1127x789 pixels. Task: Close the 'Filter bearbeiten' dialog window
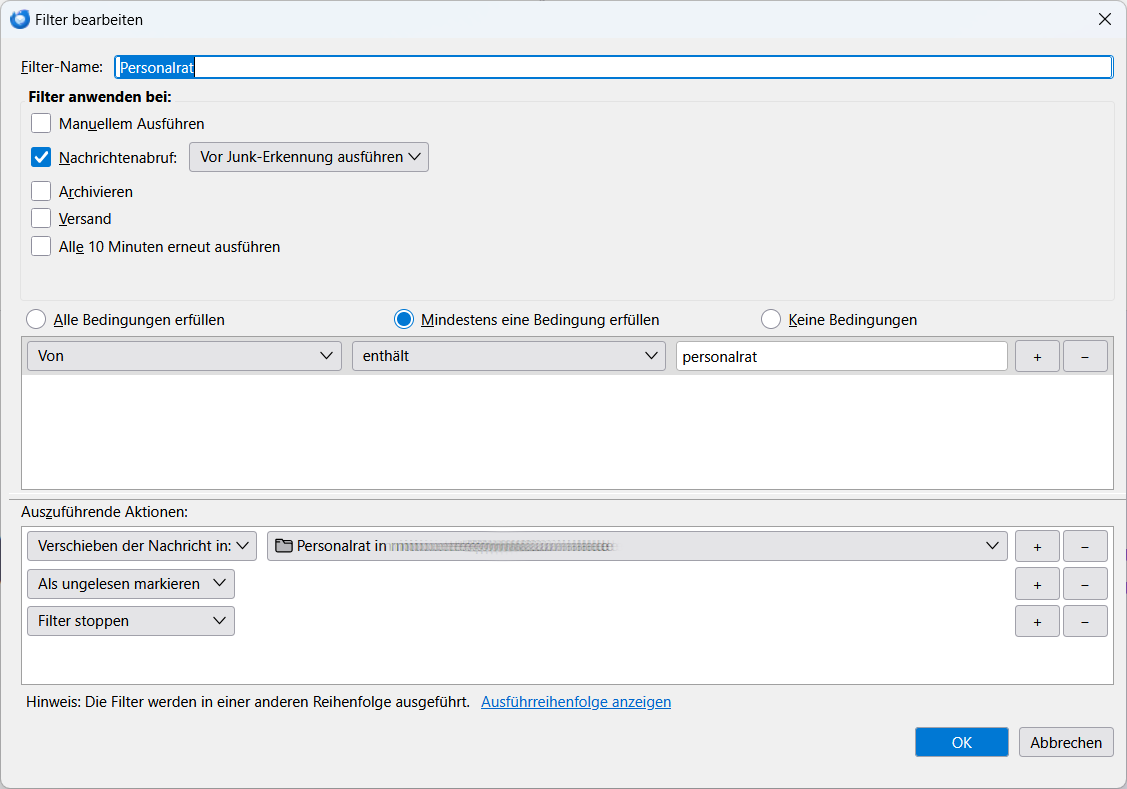pos(1104,19)
